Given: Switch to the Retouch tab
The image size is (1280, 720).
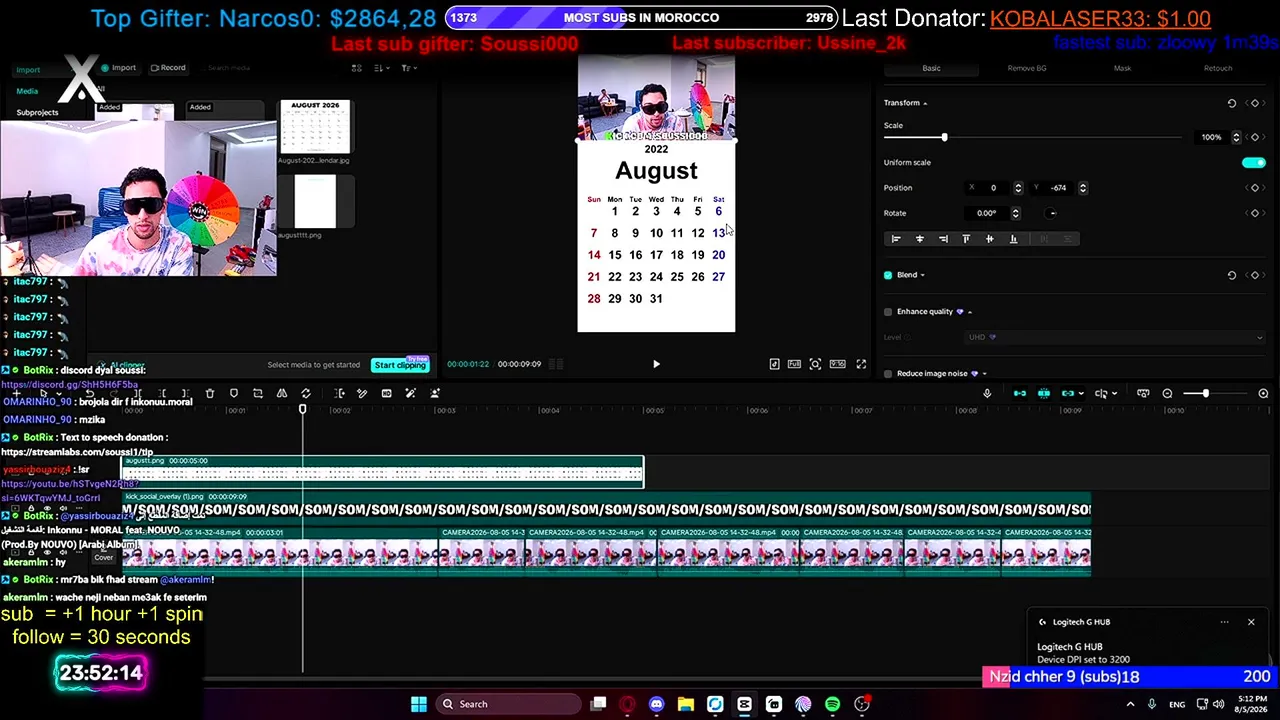Looking at the screenshot, I should [x=1218, y=68].
